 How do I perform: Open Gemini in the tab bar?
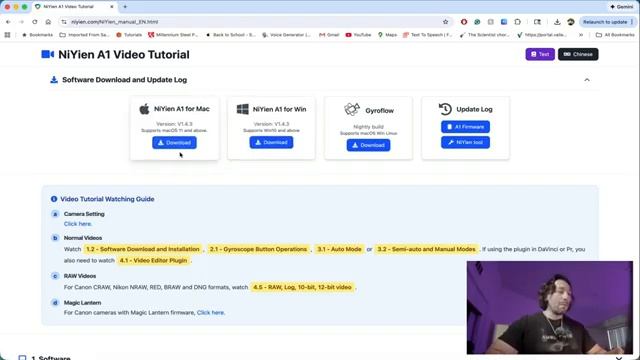[622, 7]
